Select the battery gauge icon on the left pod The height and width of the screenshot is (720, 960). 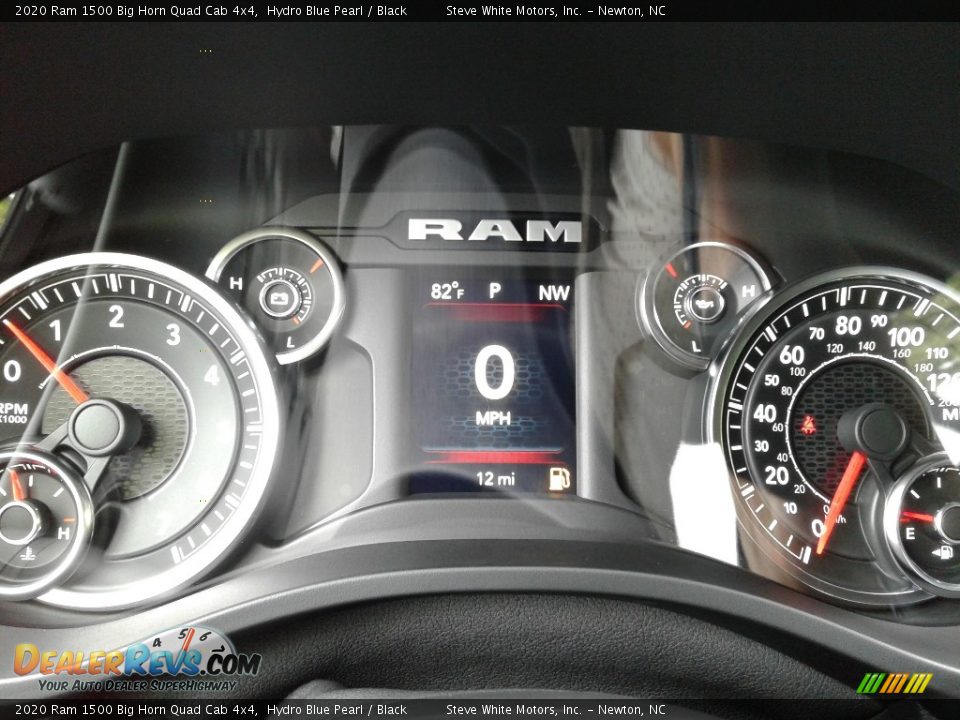click(x=278, y=297)
